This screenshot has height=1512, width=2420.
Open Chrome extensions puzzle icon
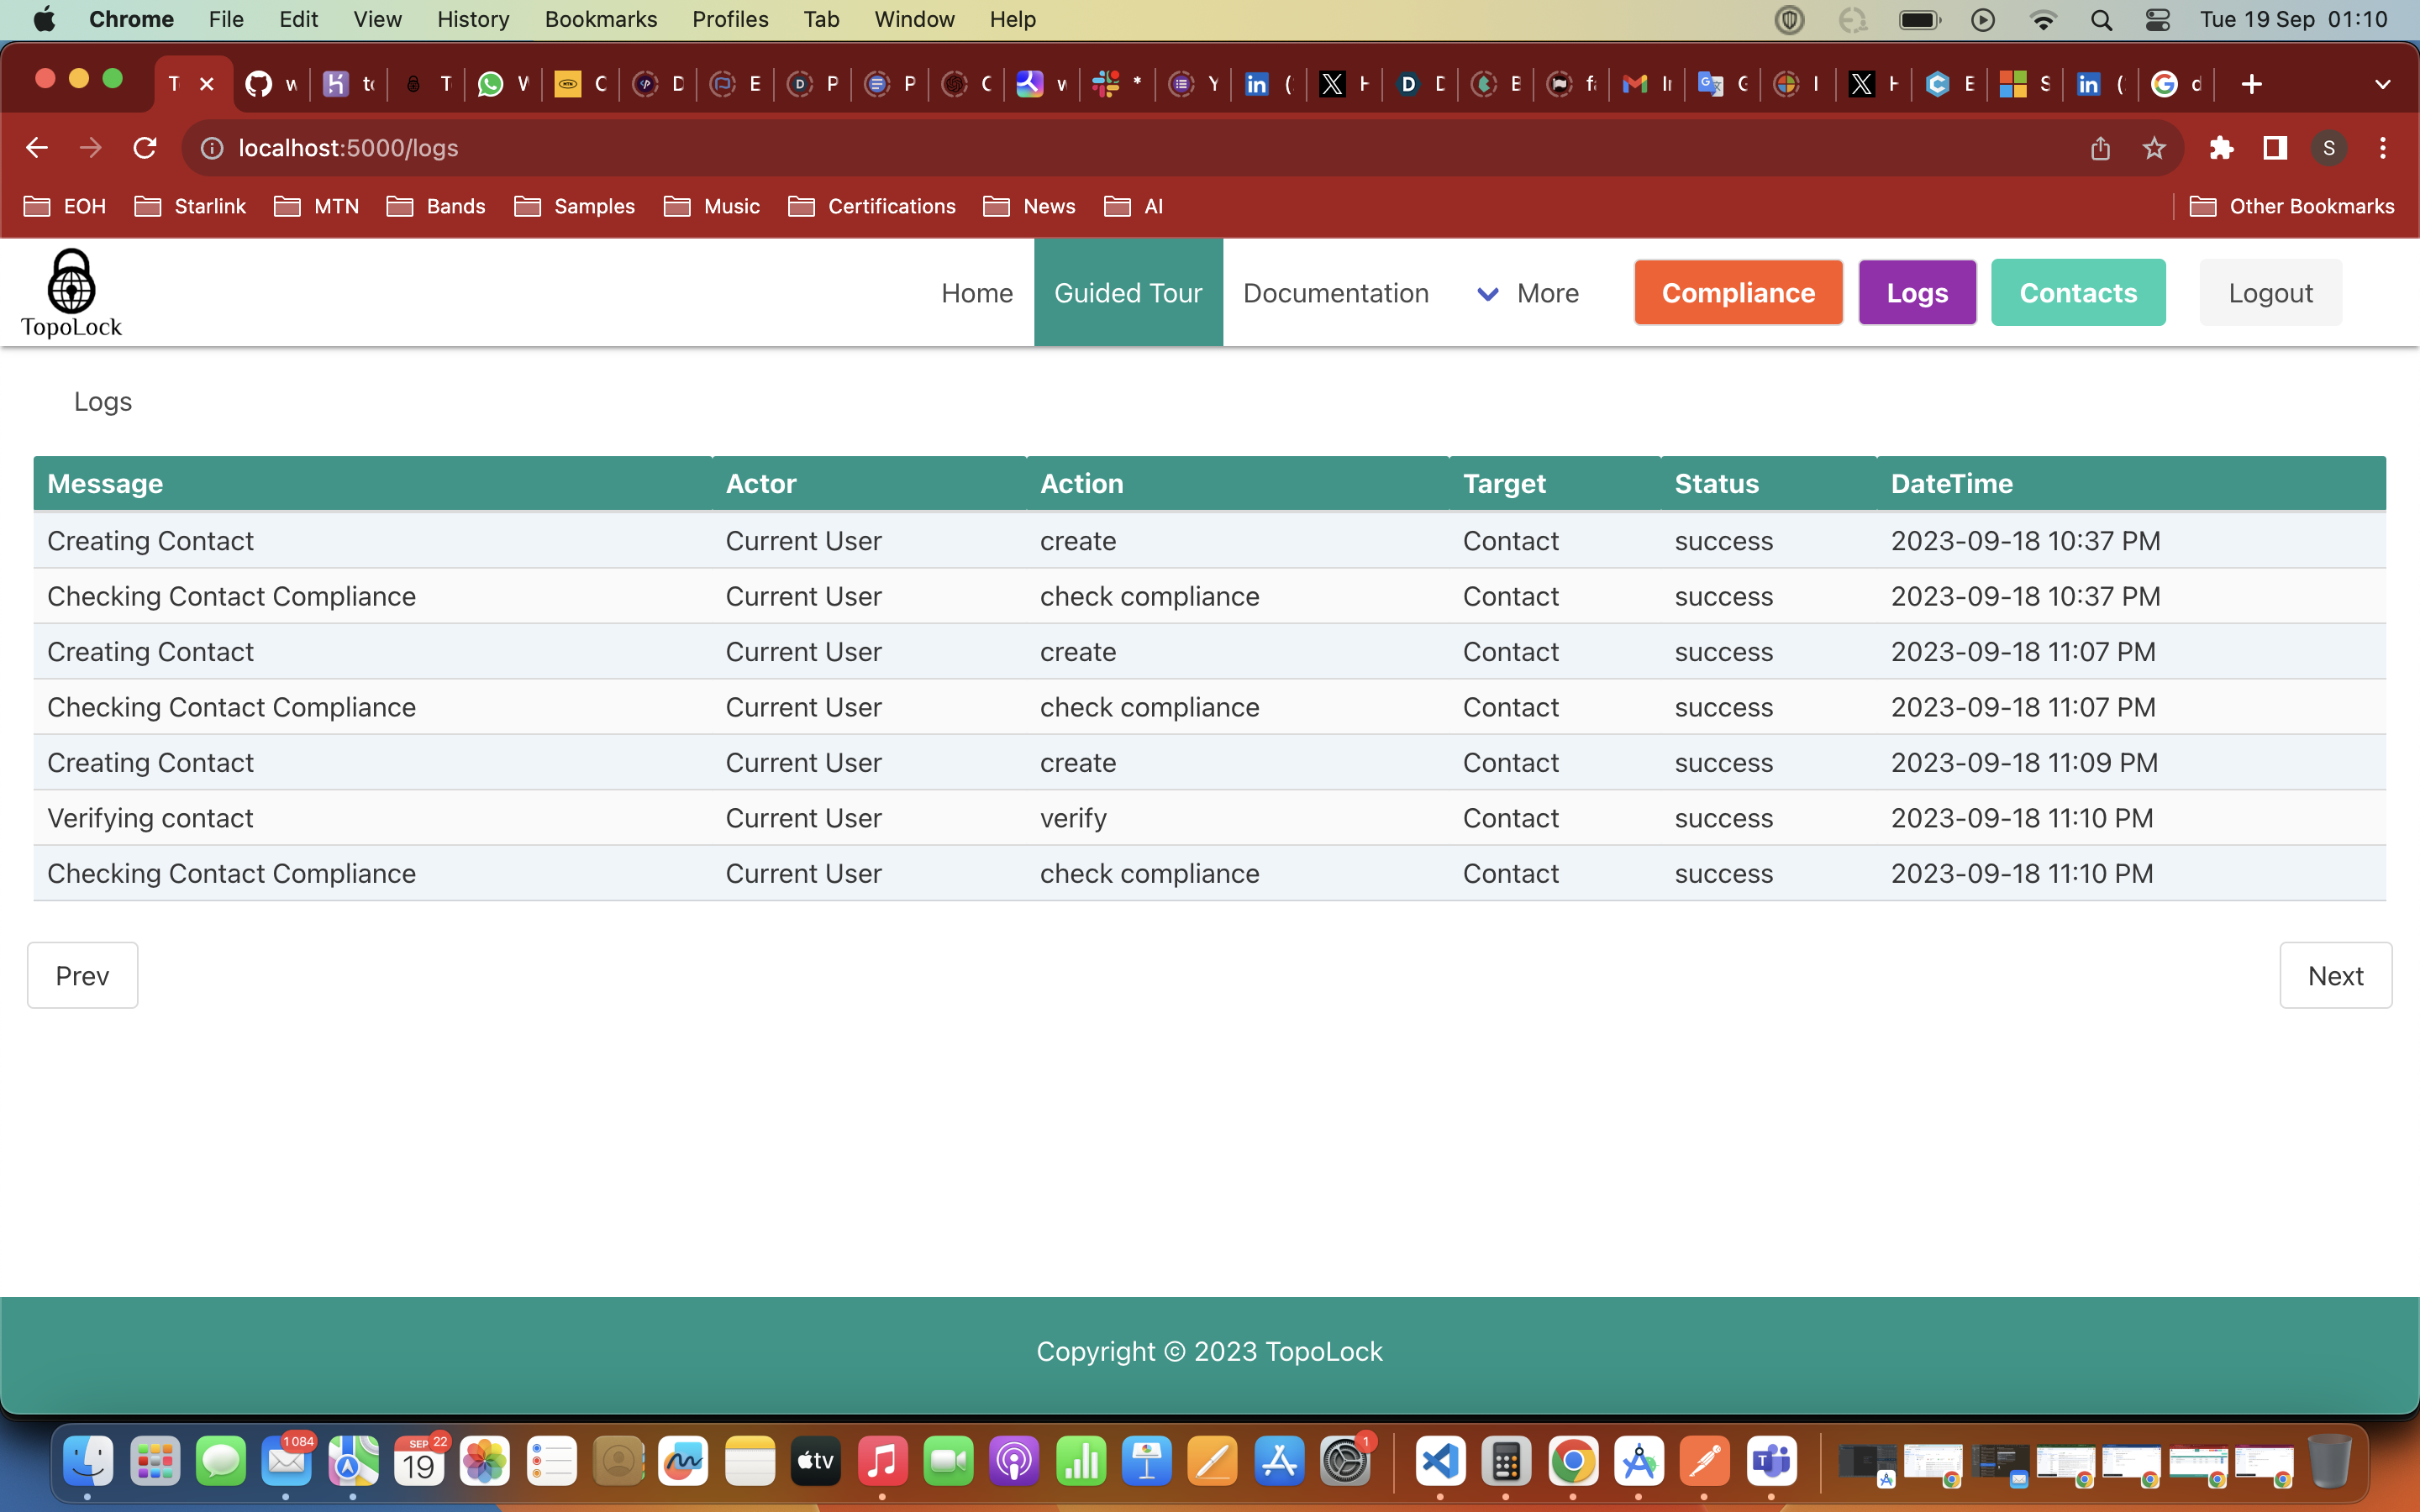click(x=2221, y=148)
